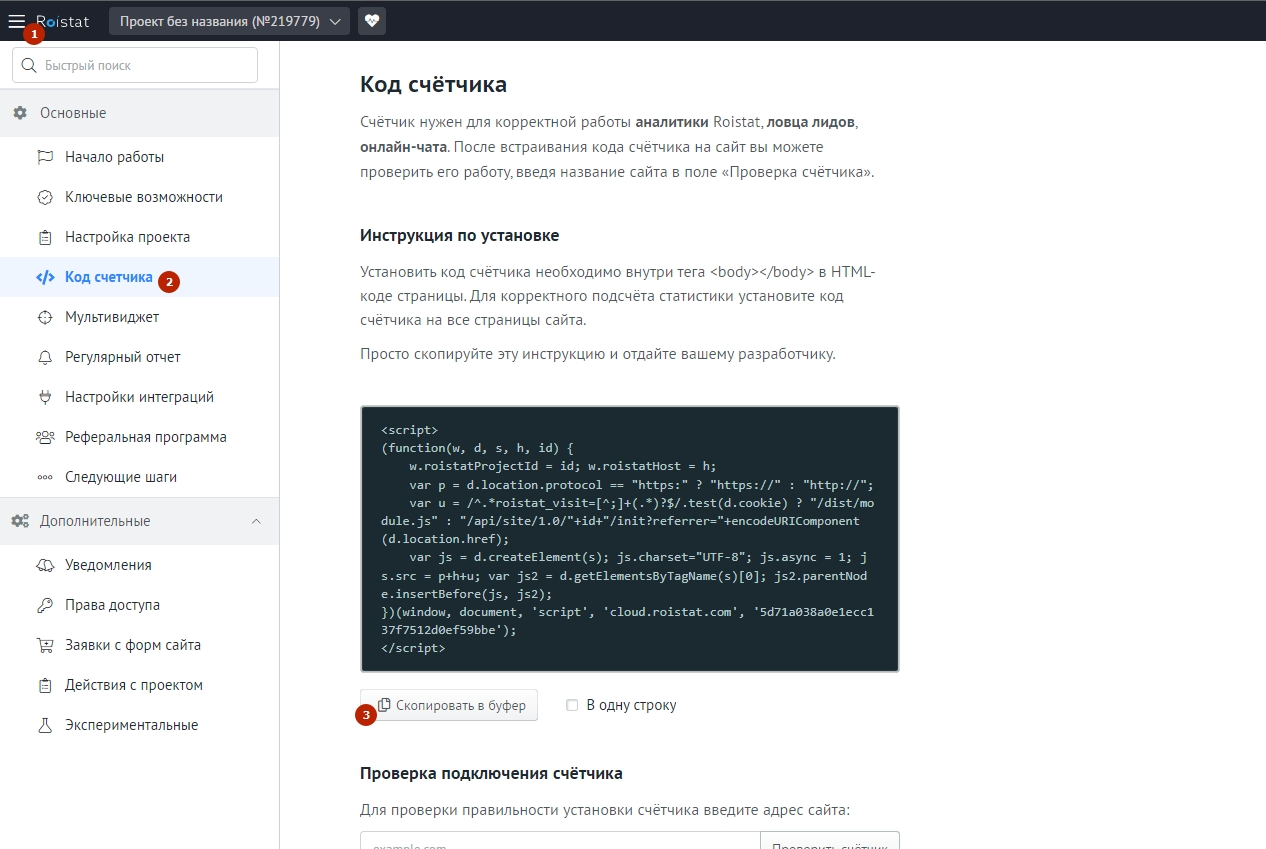Open Экспериментальные menu item
Image resolution: width=1266 pixels, height=849 pixels.
[x=140, y=725]
